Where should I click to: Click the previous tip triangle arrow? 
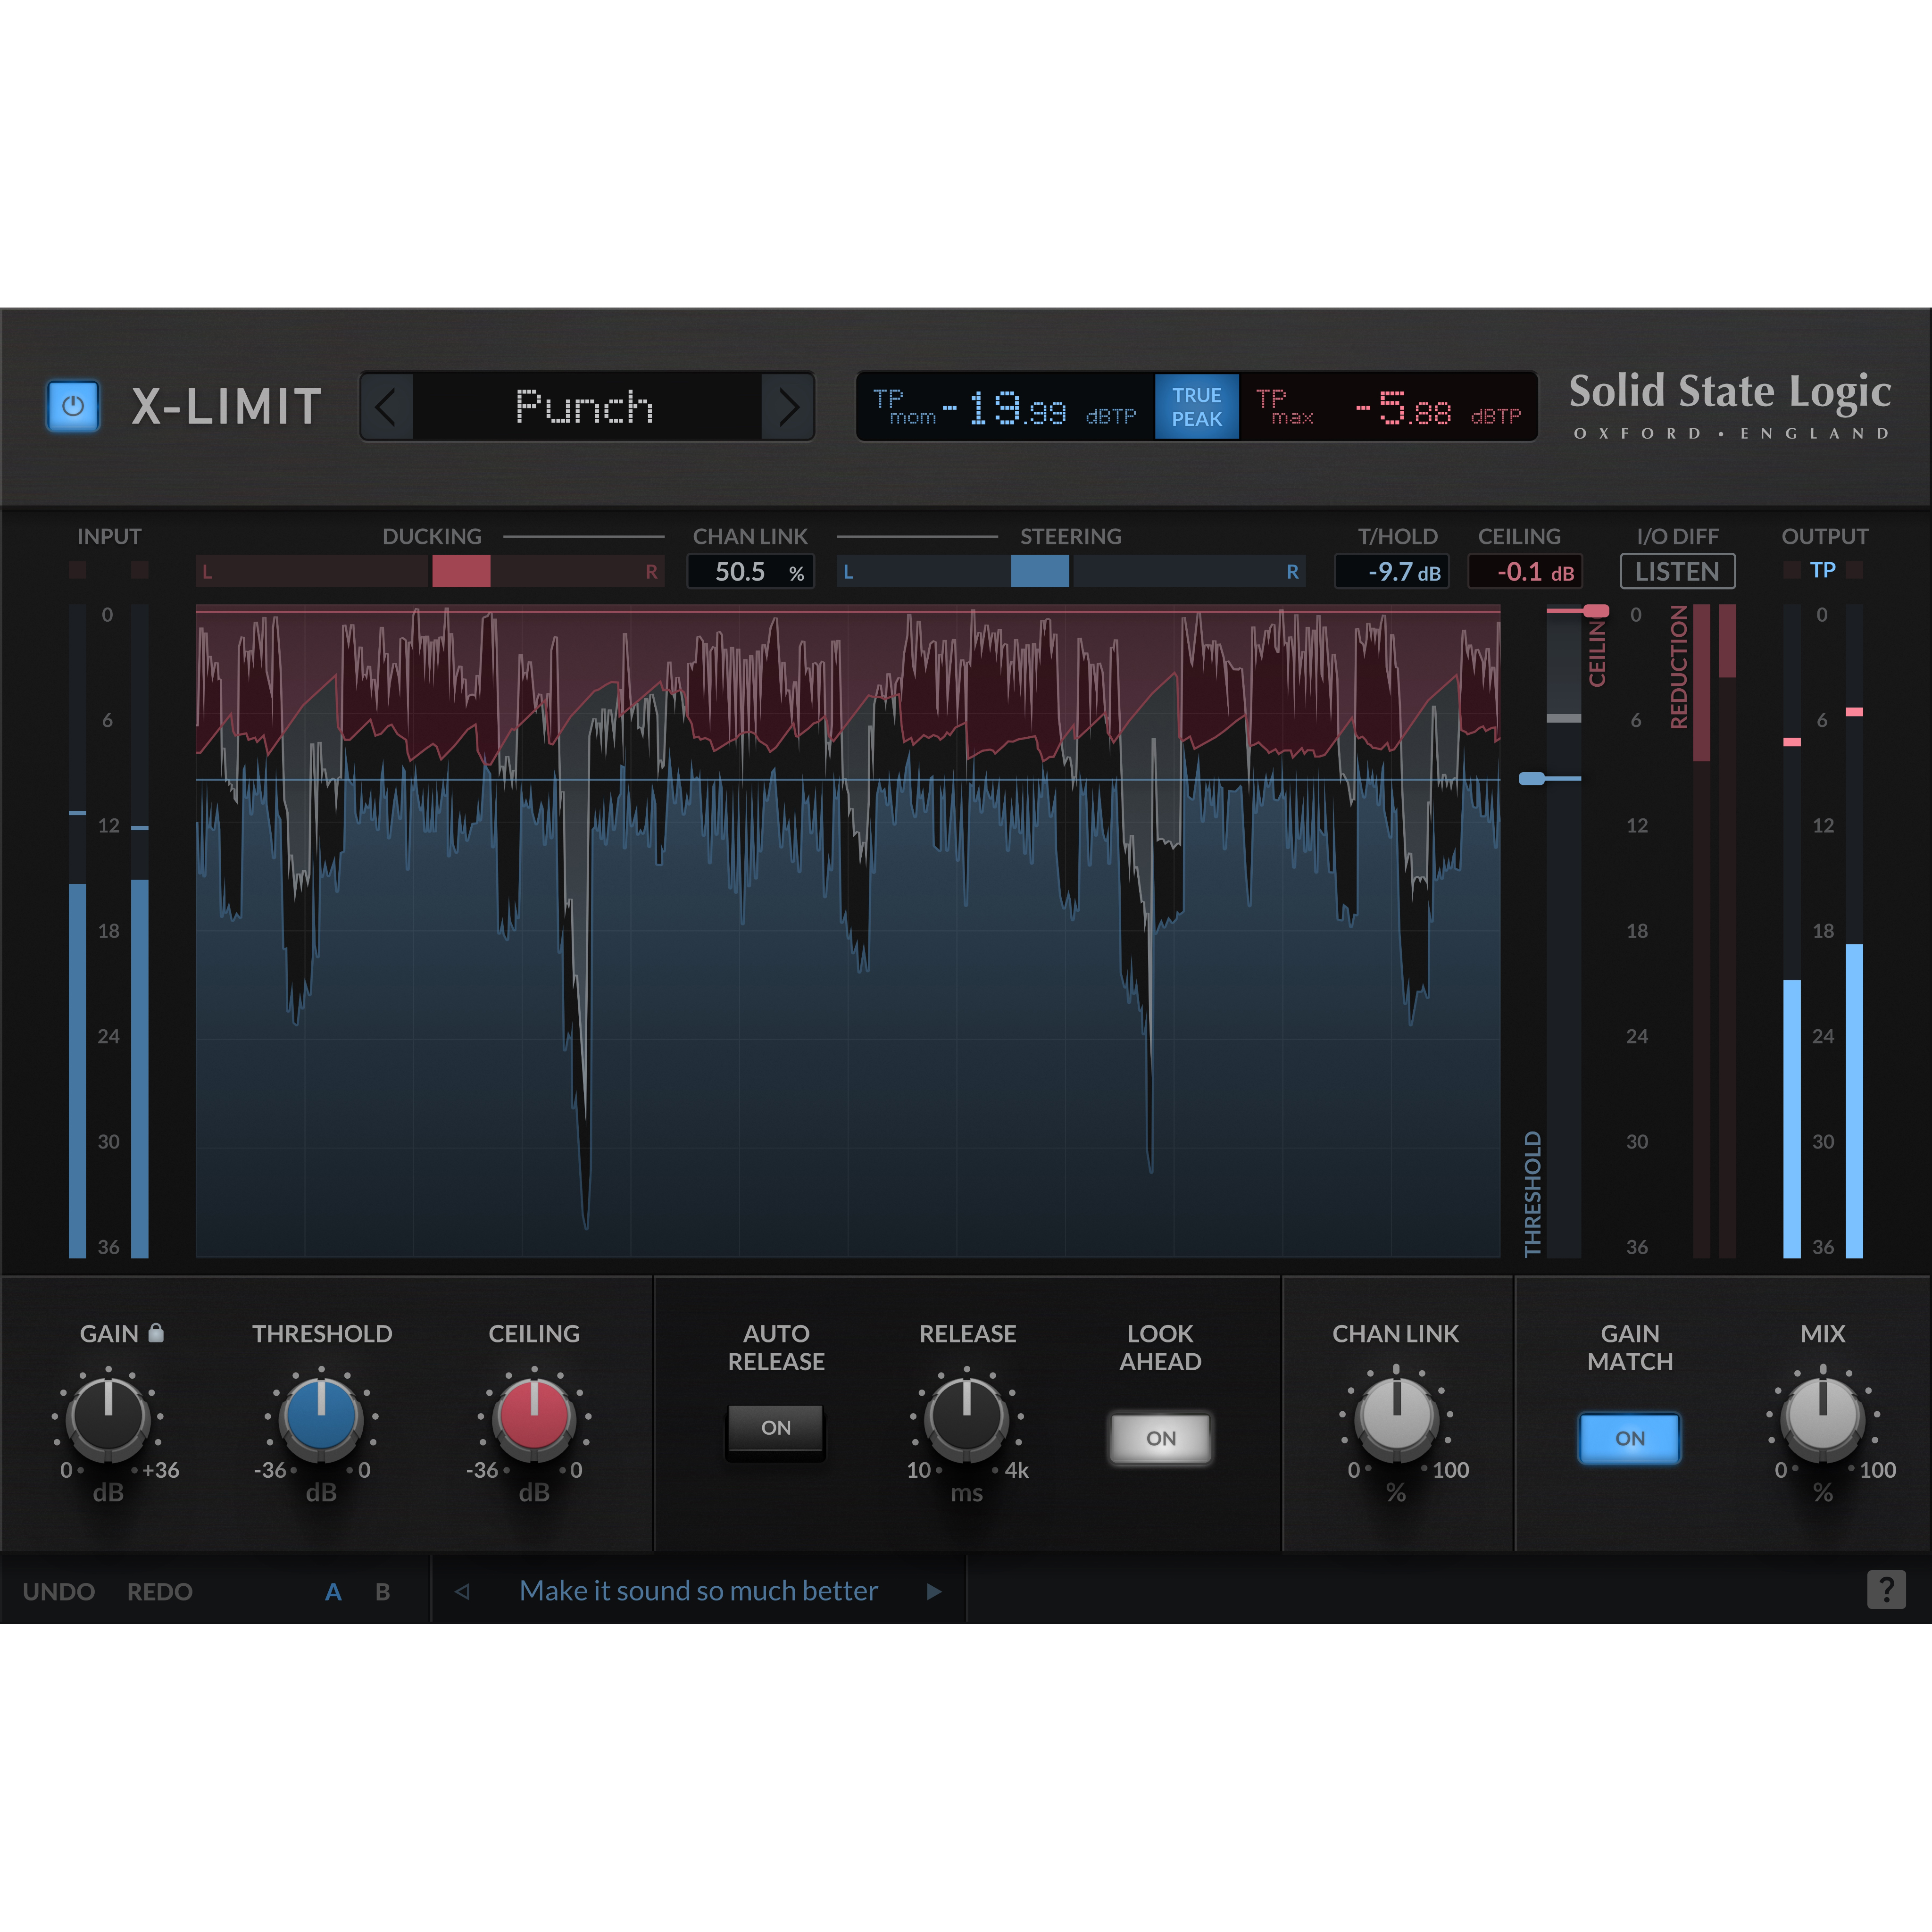click(462, 1591)
